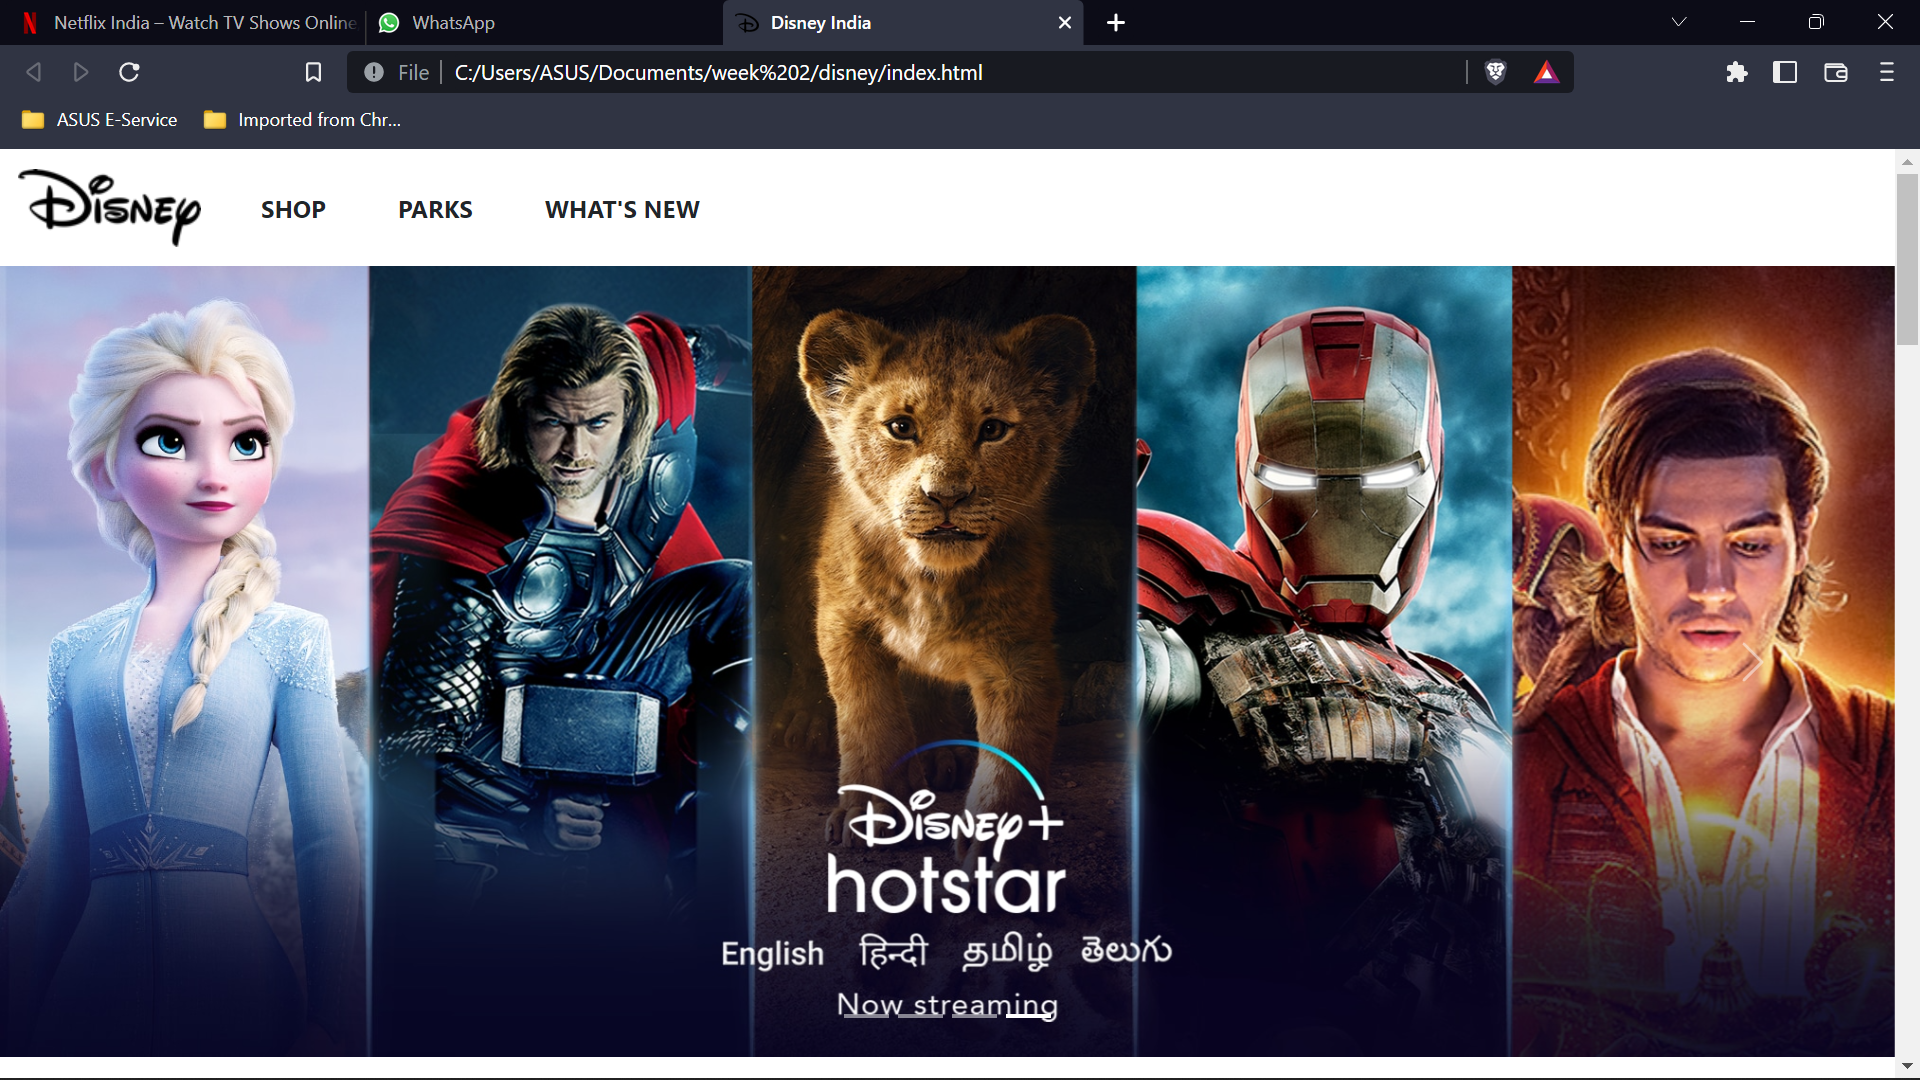Expand the tab search dropdown arrow
This screenshot has height=1080, width=1920.
pos(1679,22)
